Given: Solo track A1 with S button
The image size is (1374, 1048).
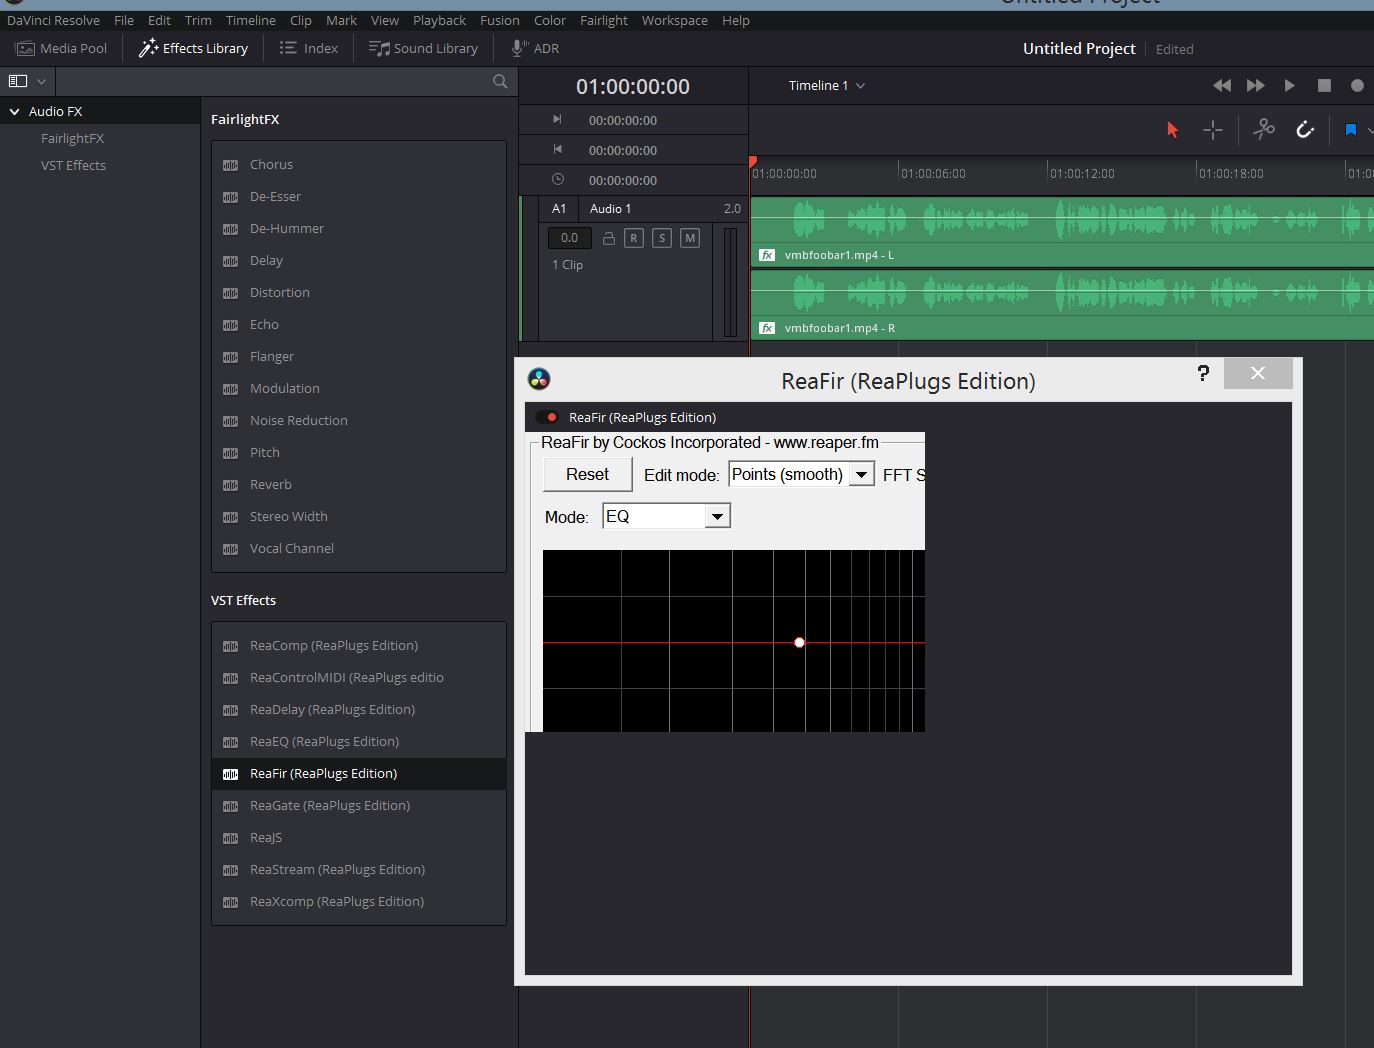Looking at the screenshot, I should click(x=662, y=238).
